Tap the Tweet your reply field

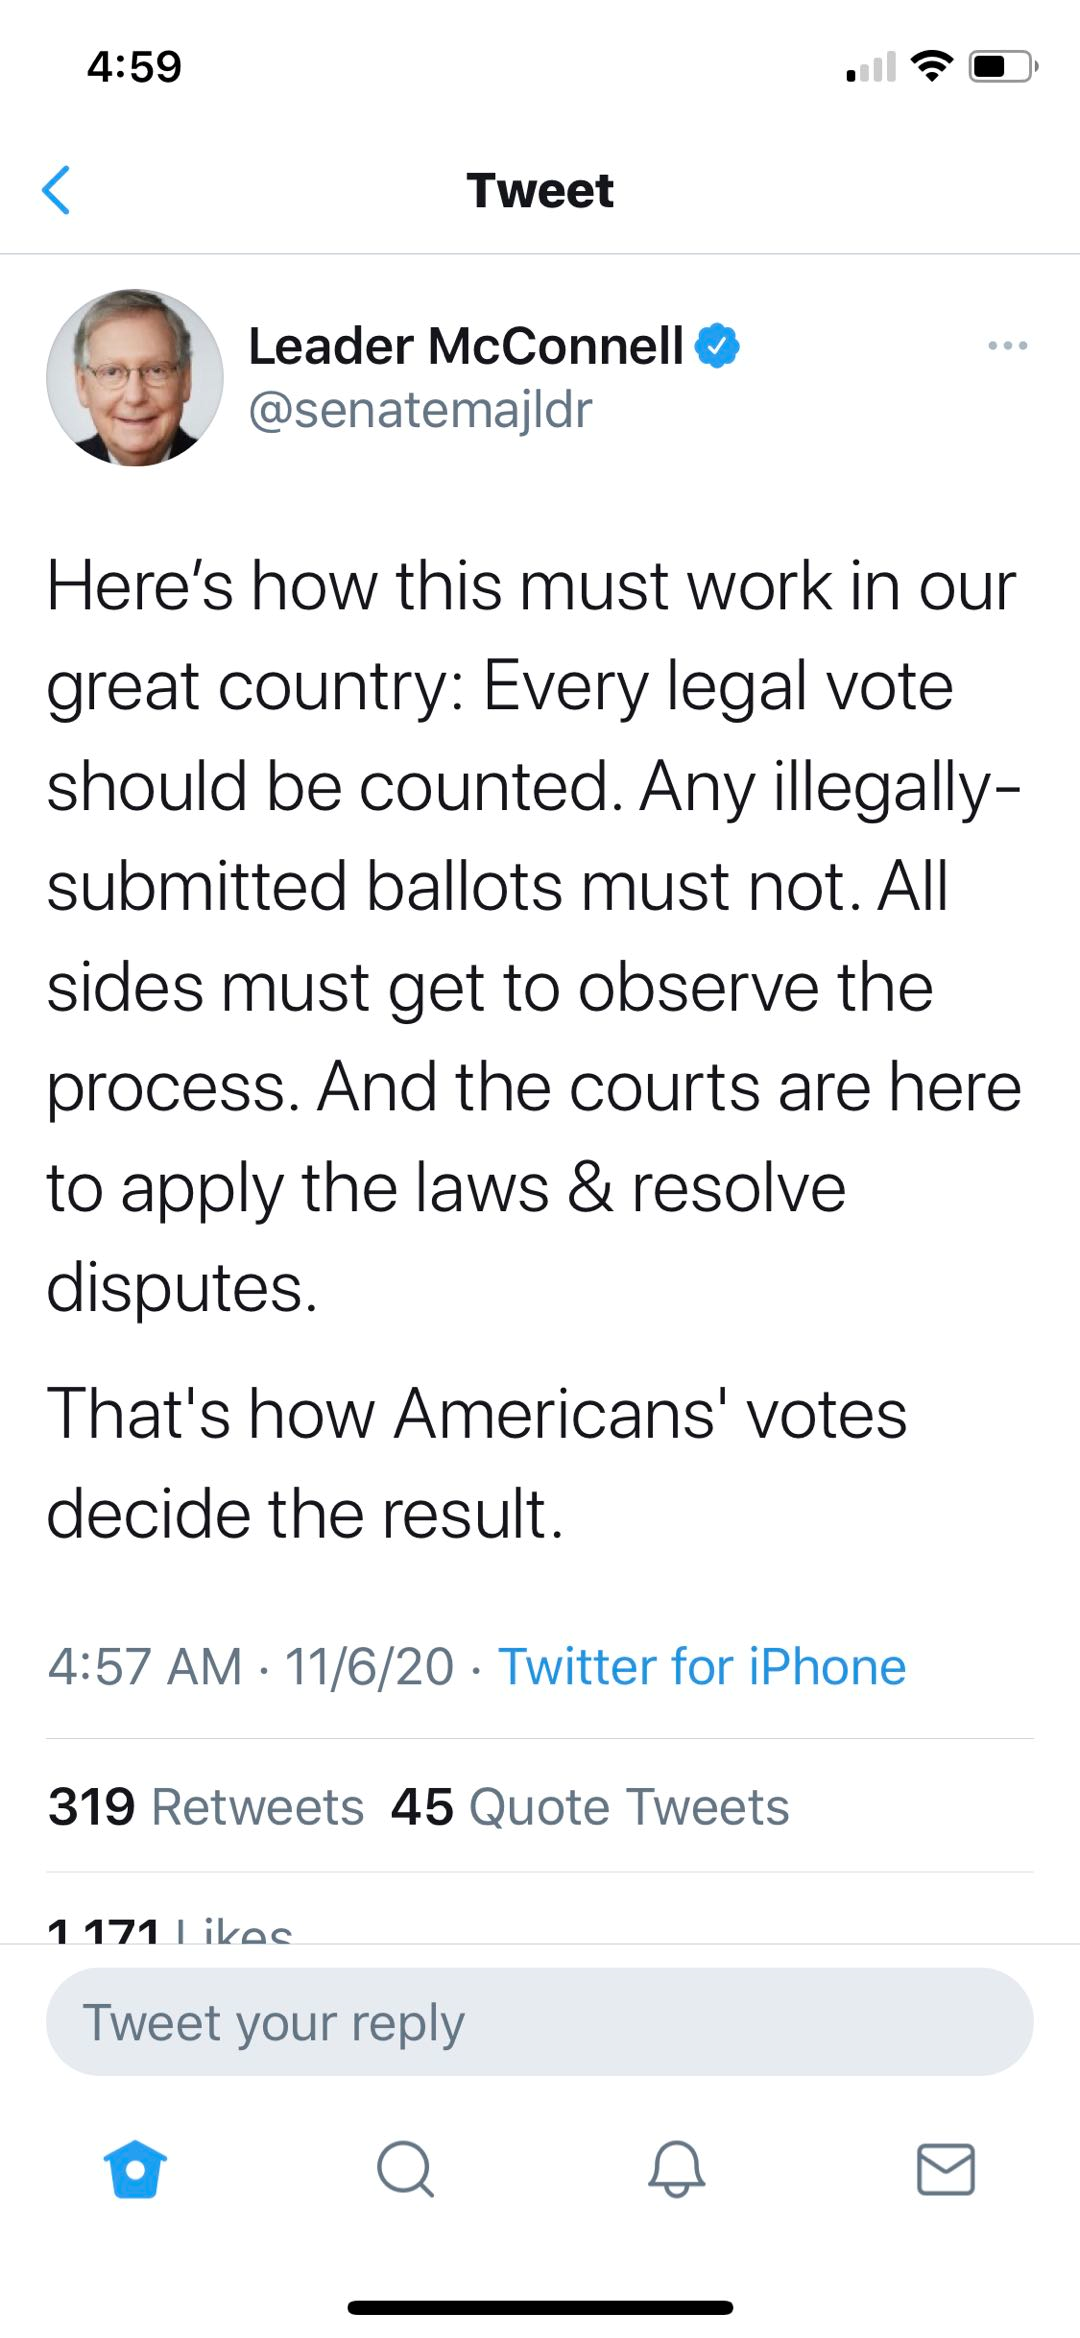tap(540, 2022)
